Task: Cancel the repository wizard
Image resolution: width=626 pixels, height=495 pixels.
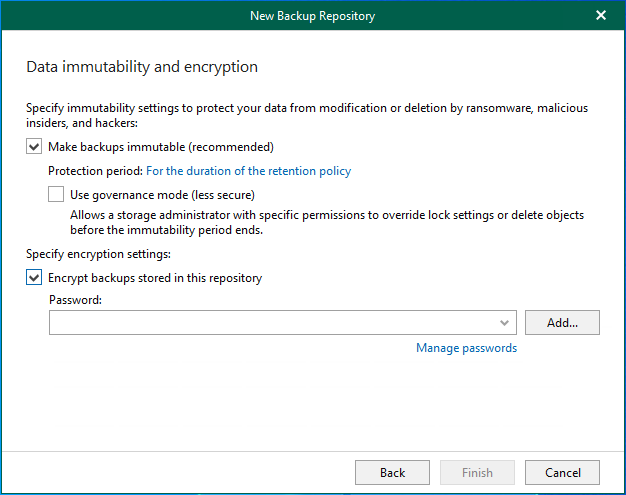Action: (x=562, y=472)
